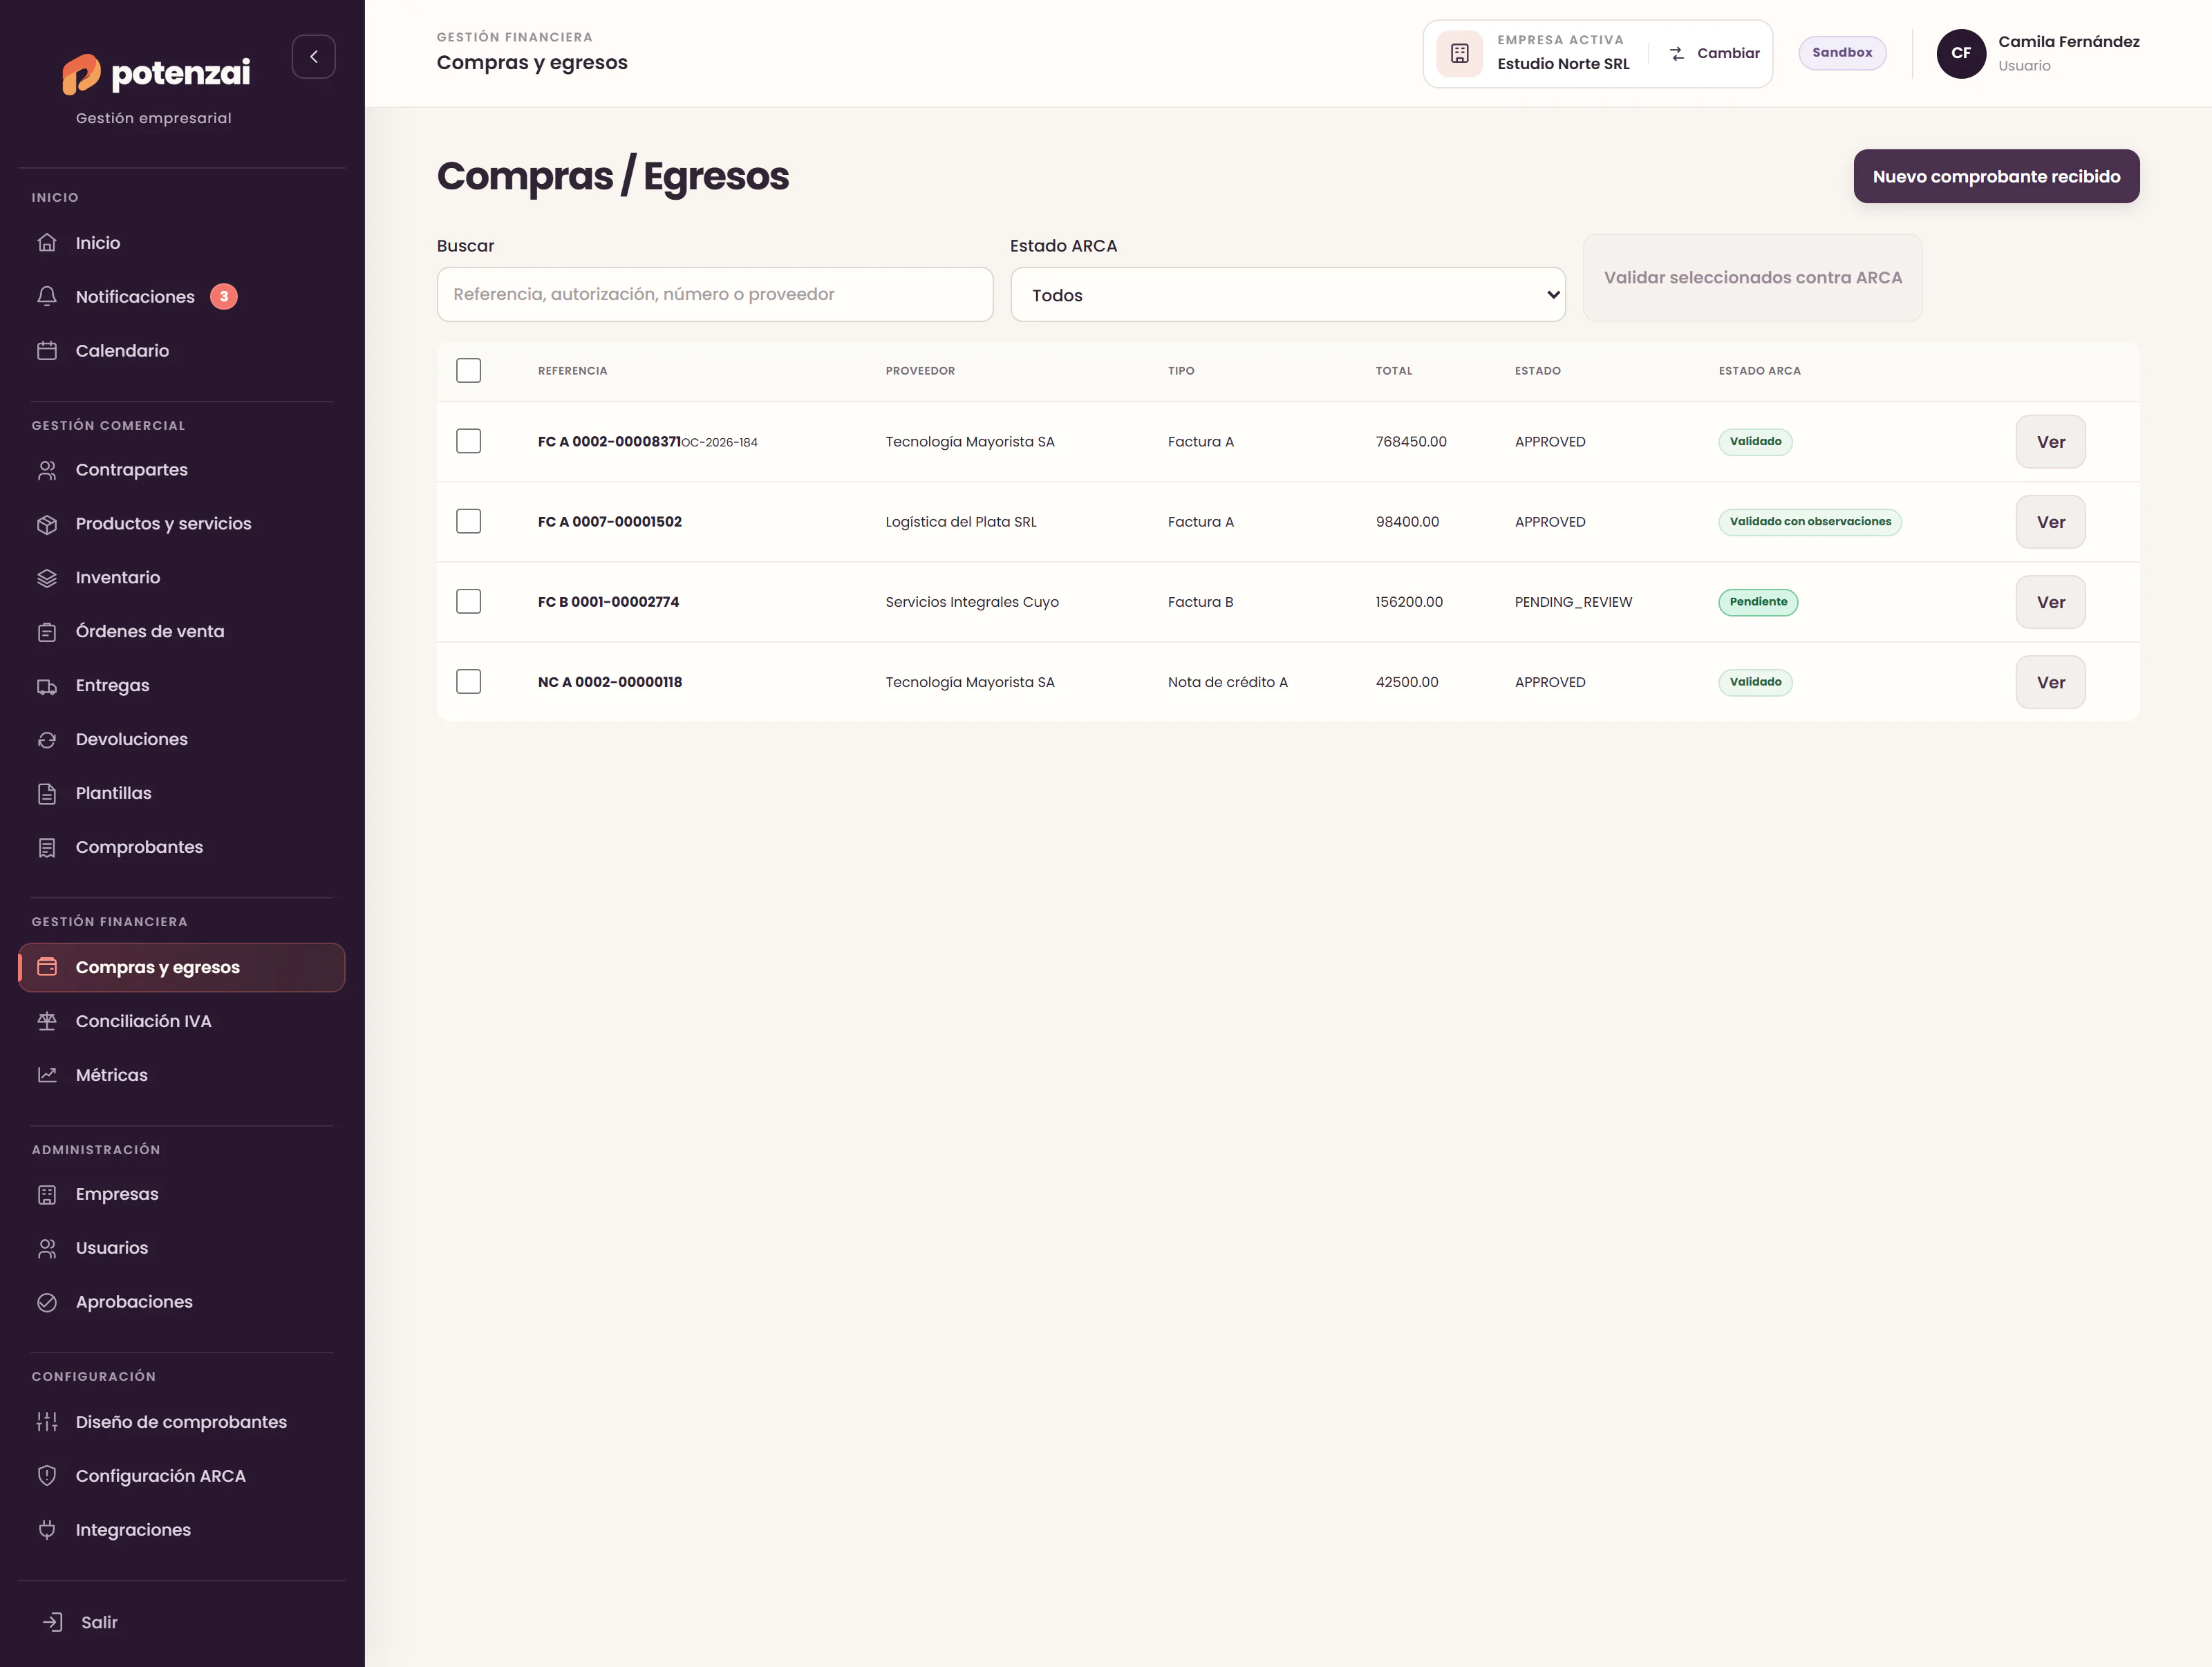Click the Devoluciones refresh icon
This screenshot has height=1667, width=2212.
pos(47,740)
